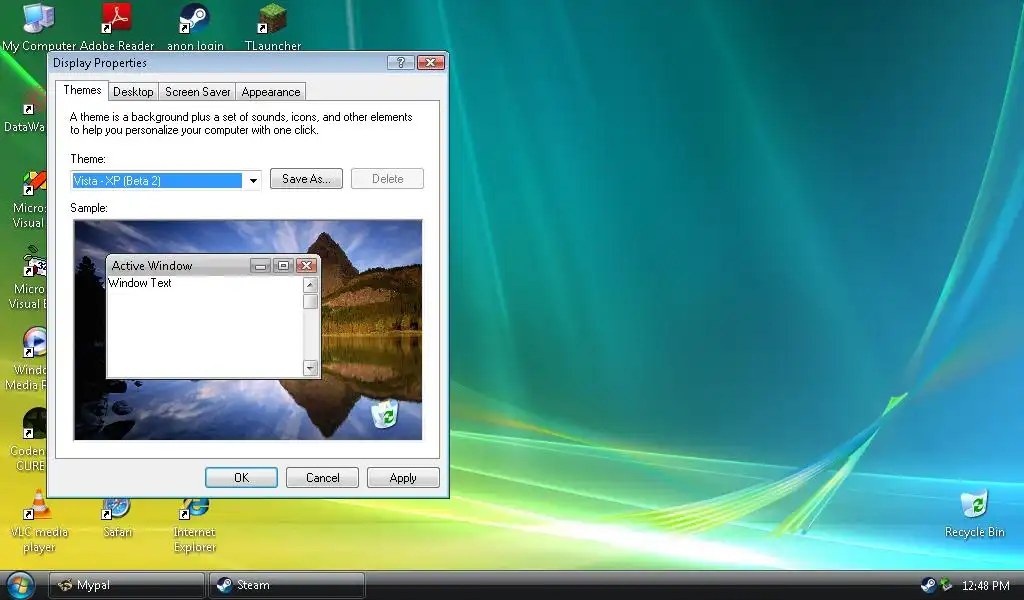Select the lower Microsoft Visual shortcut
This screenshot has height=600, width=1024.
(x=28, y=279)
